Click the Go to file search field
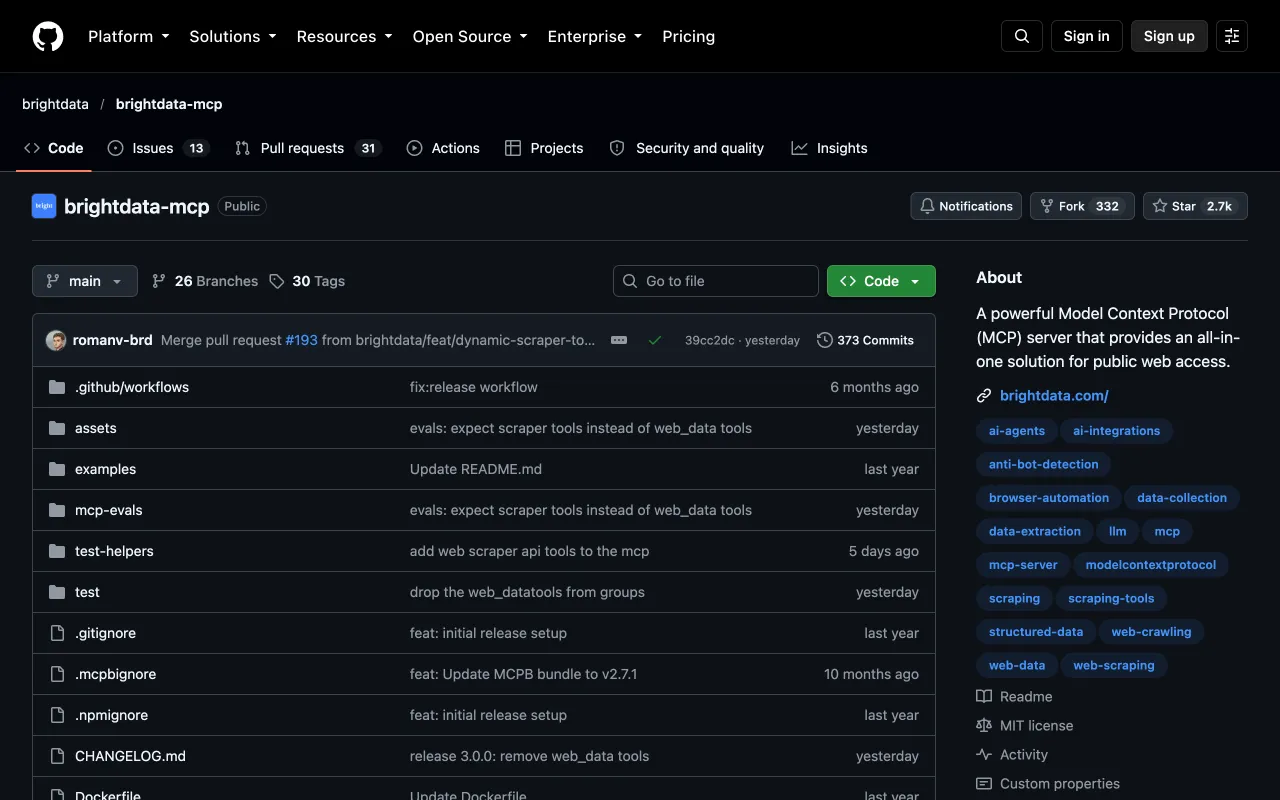The image size is (1280, 800). pos(716,281)
